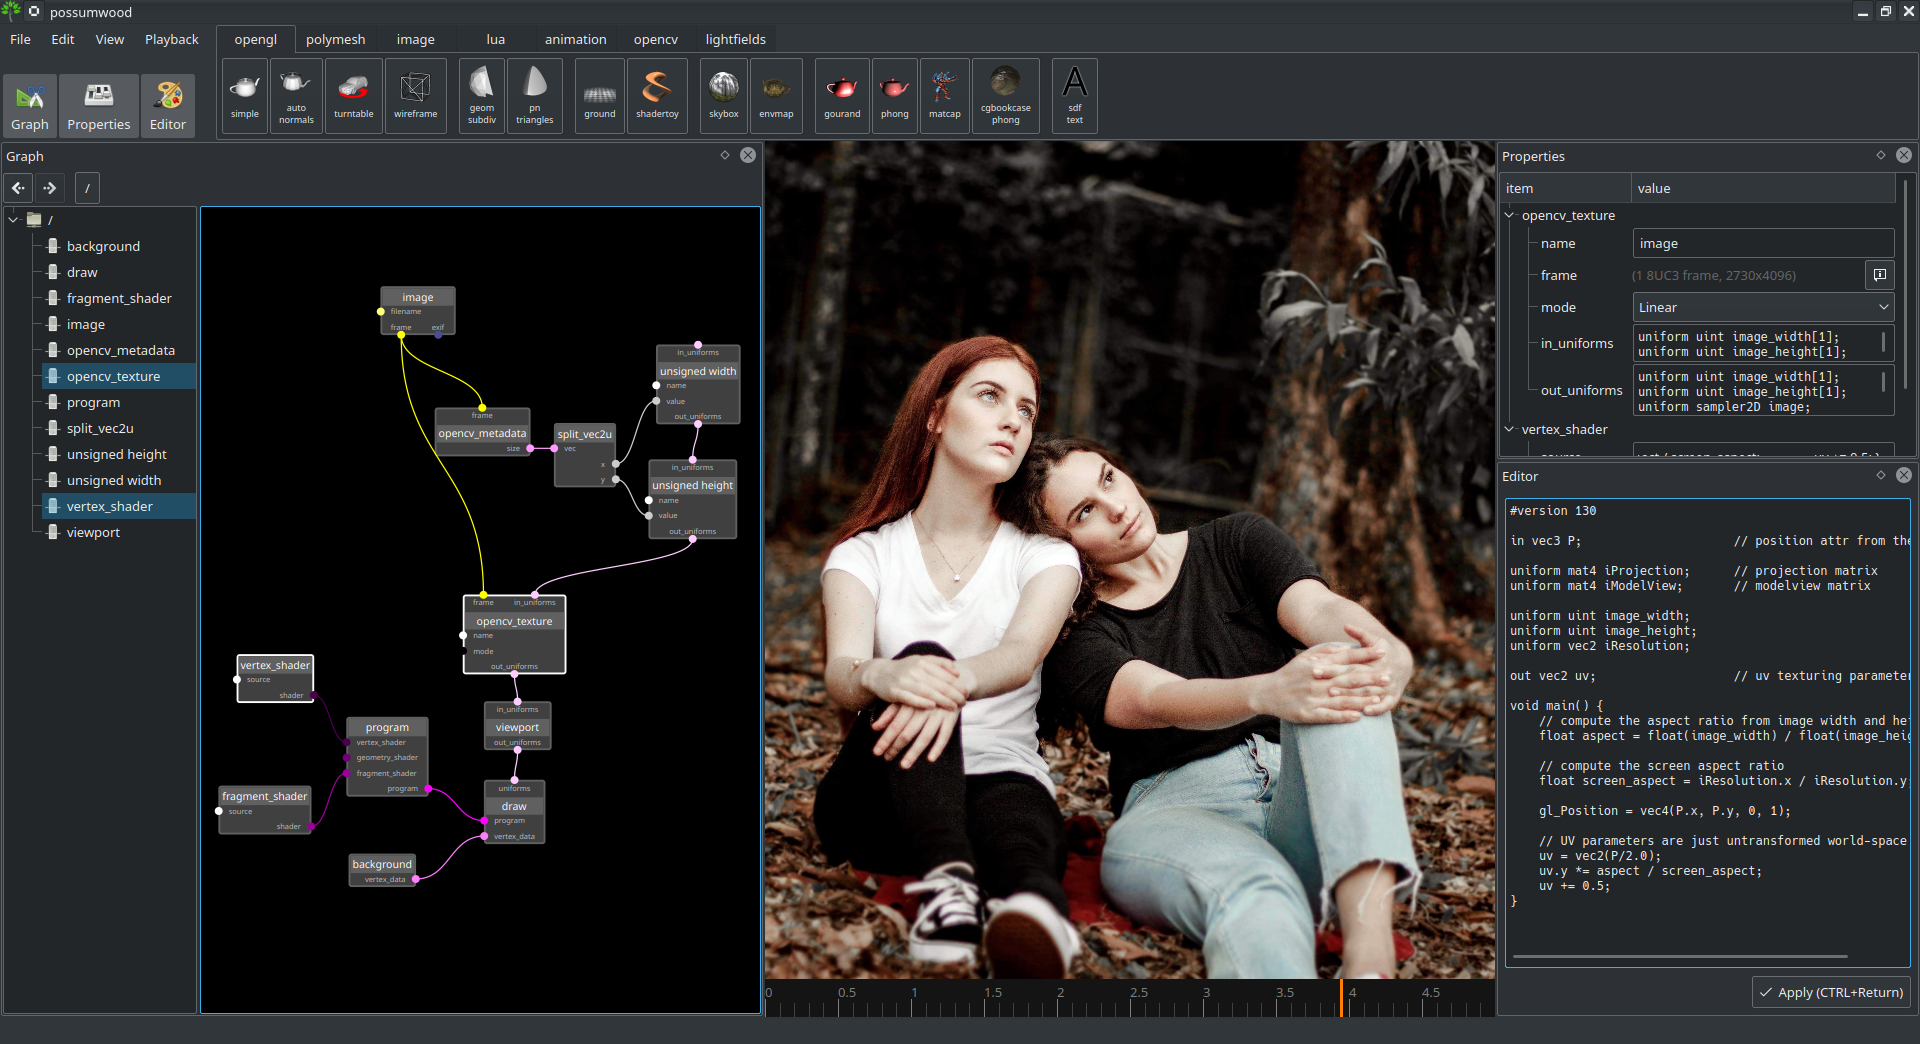Open the Playback menu
Screen dimensions: 1920x1044
pos(171,39)
